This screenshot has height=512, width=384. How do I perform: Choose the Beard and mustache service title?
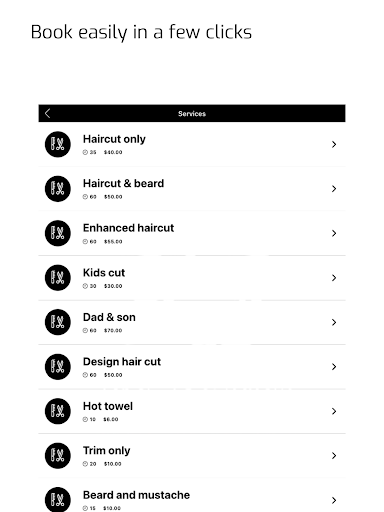coord(136,495)
